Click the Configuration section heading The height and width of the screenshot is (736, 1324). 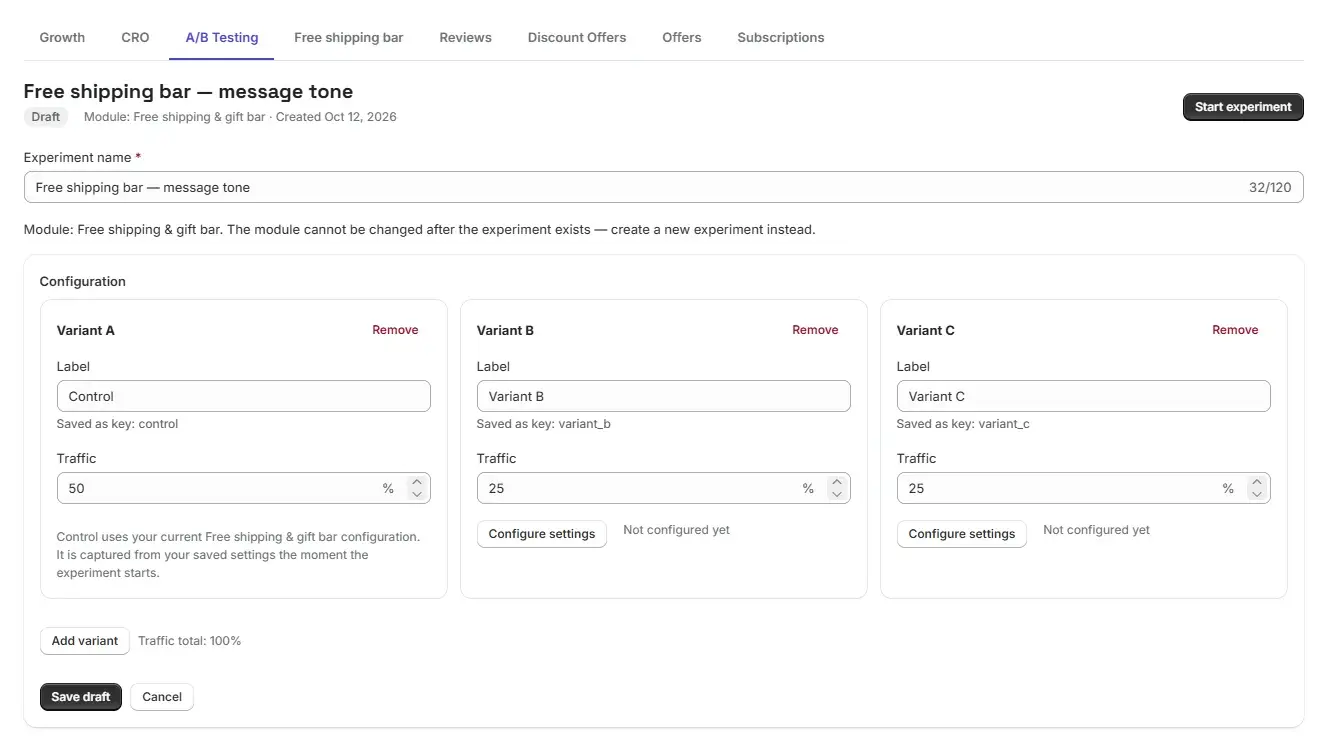(x=83, y=282)
